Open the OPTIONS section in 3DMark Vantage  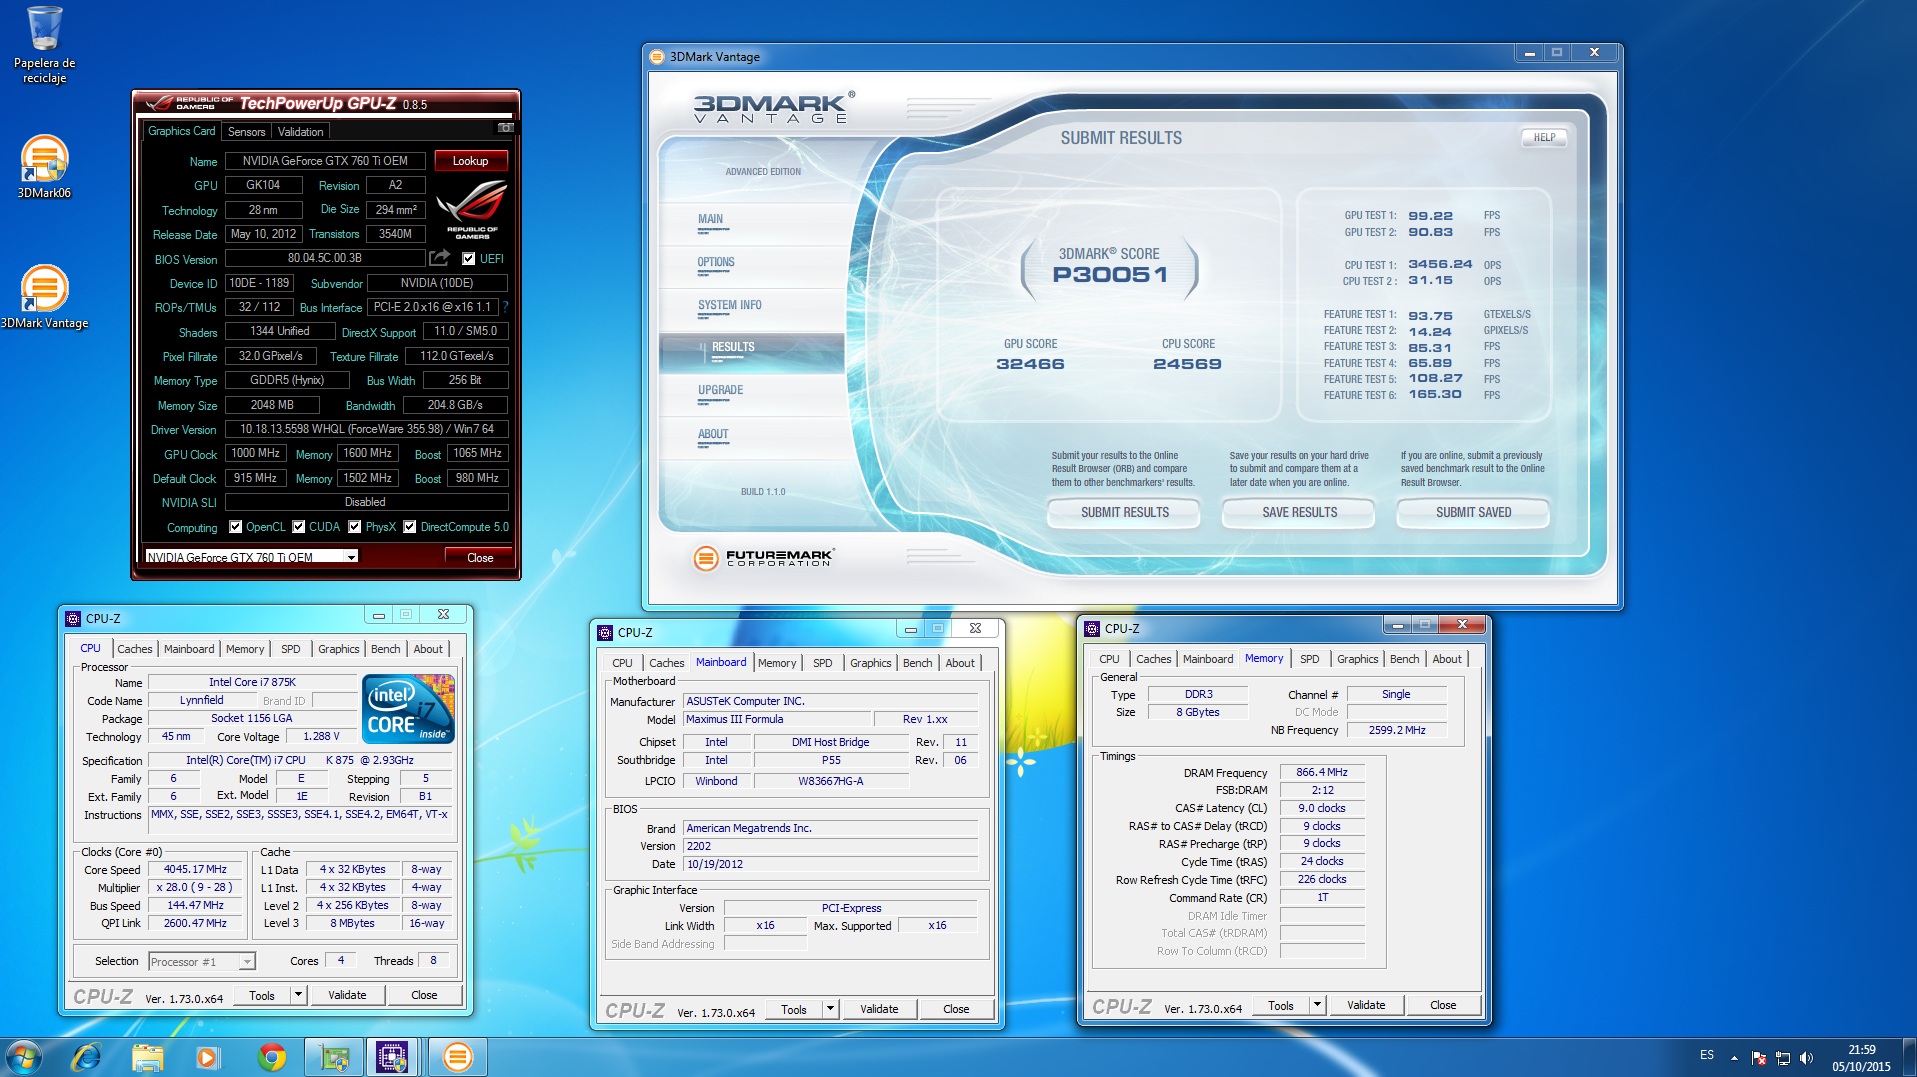(x=716, y=262)
